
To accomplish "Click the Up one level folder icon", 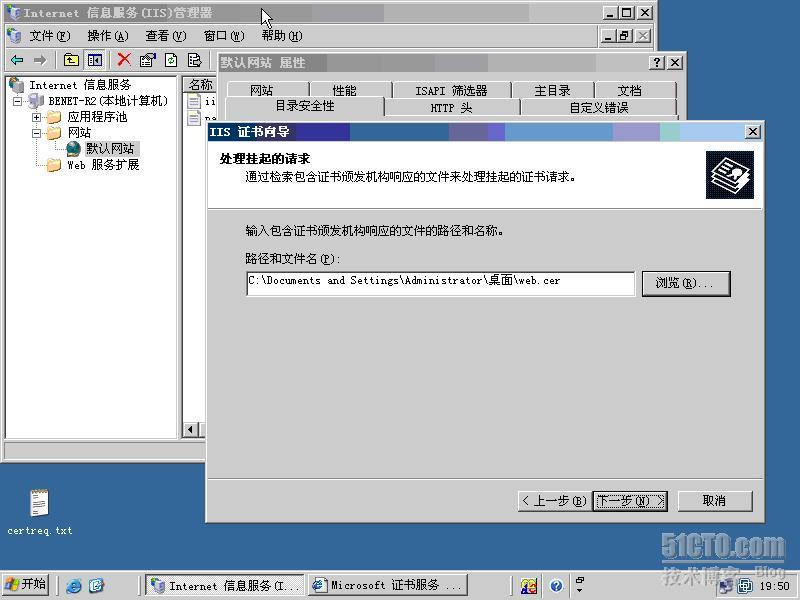I will [x=71, y=60].
